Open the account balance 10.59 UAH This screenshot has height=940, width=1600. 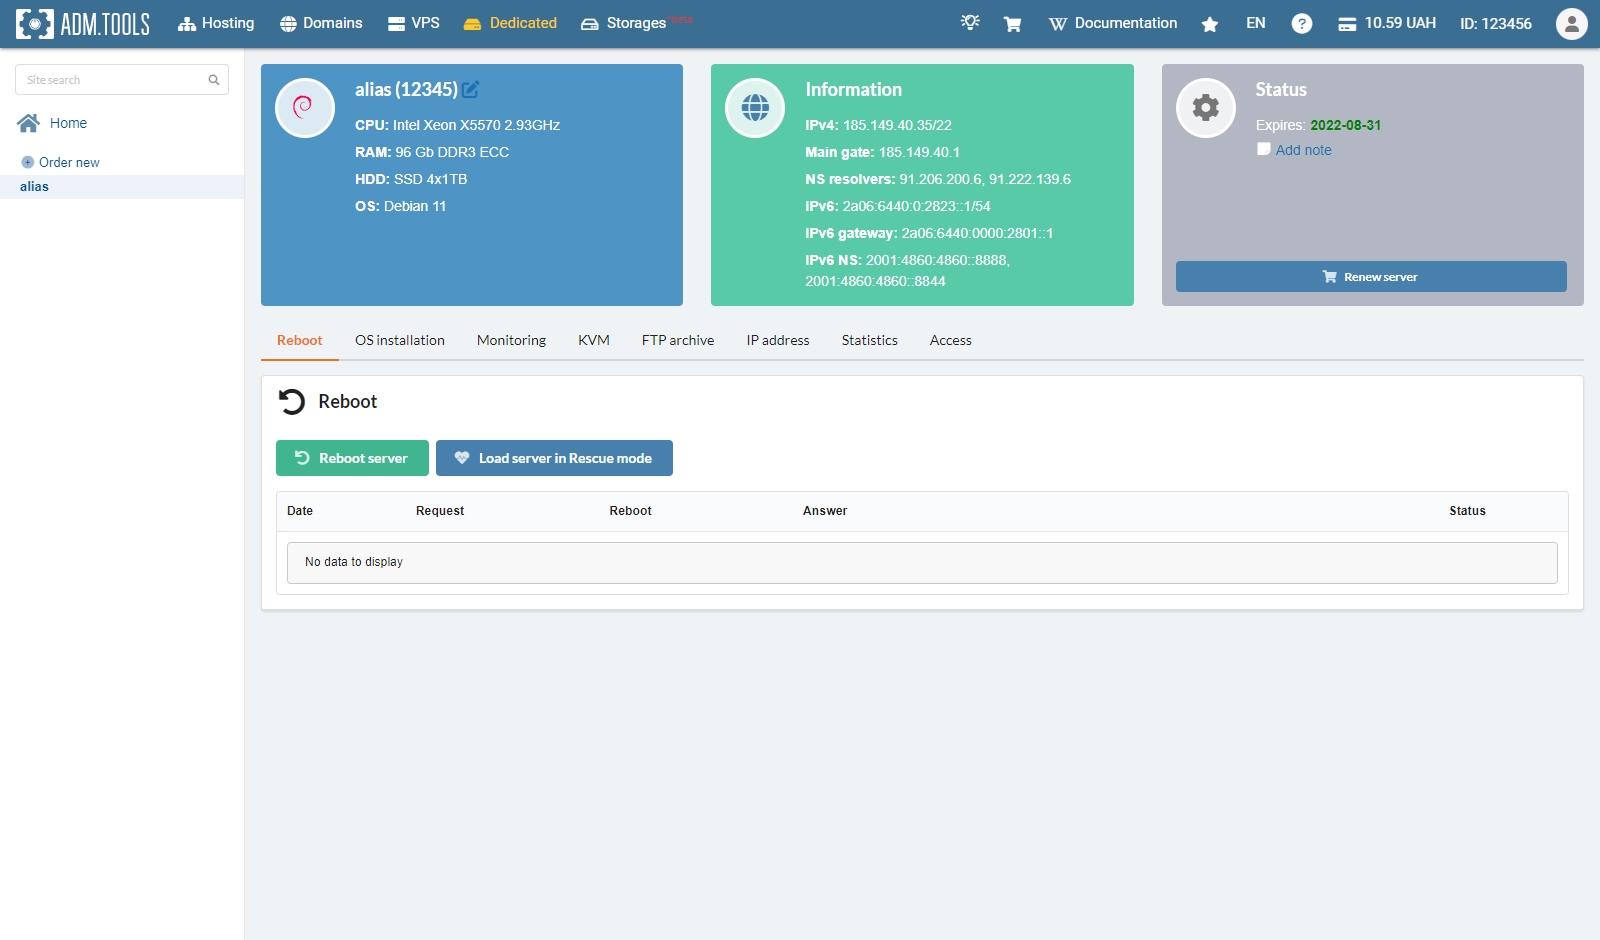(1387, 24)
